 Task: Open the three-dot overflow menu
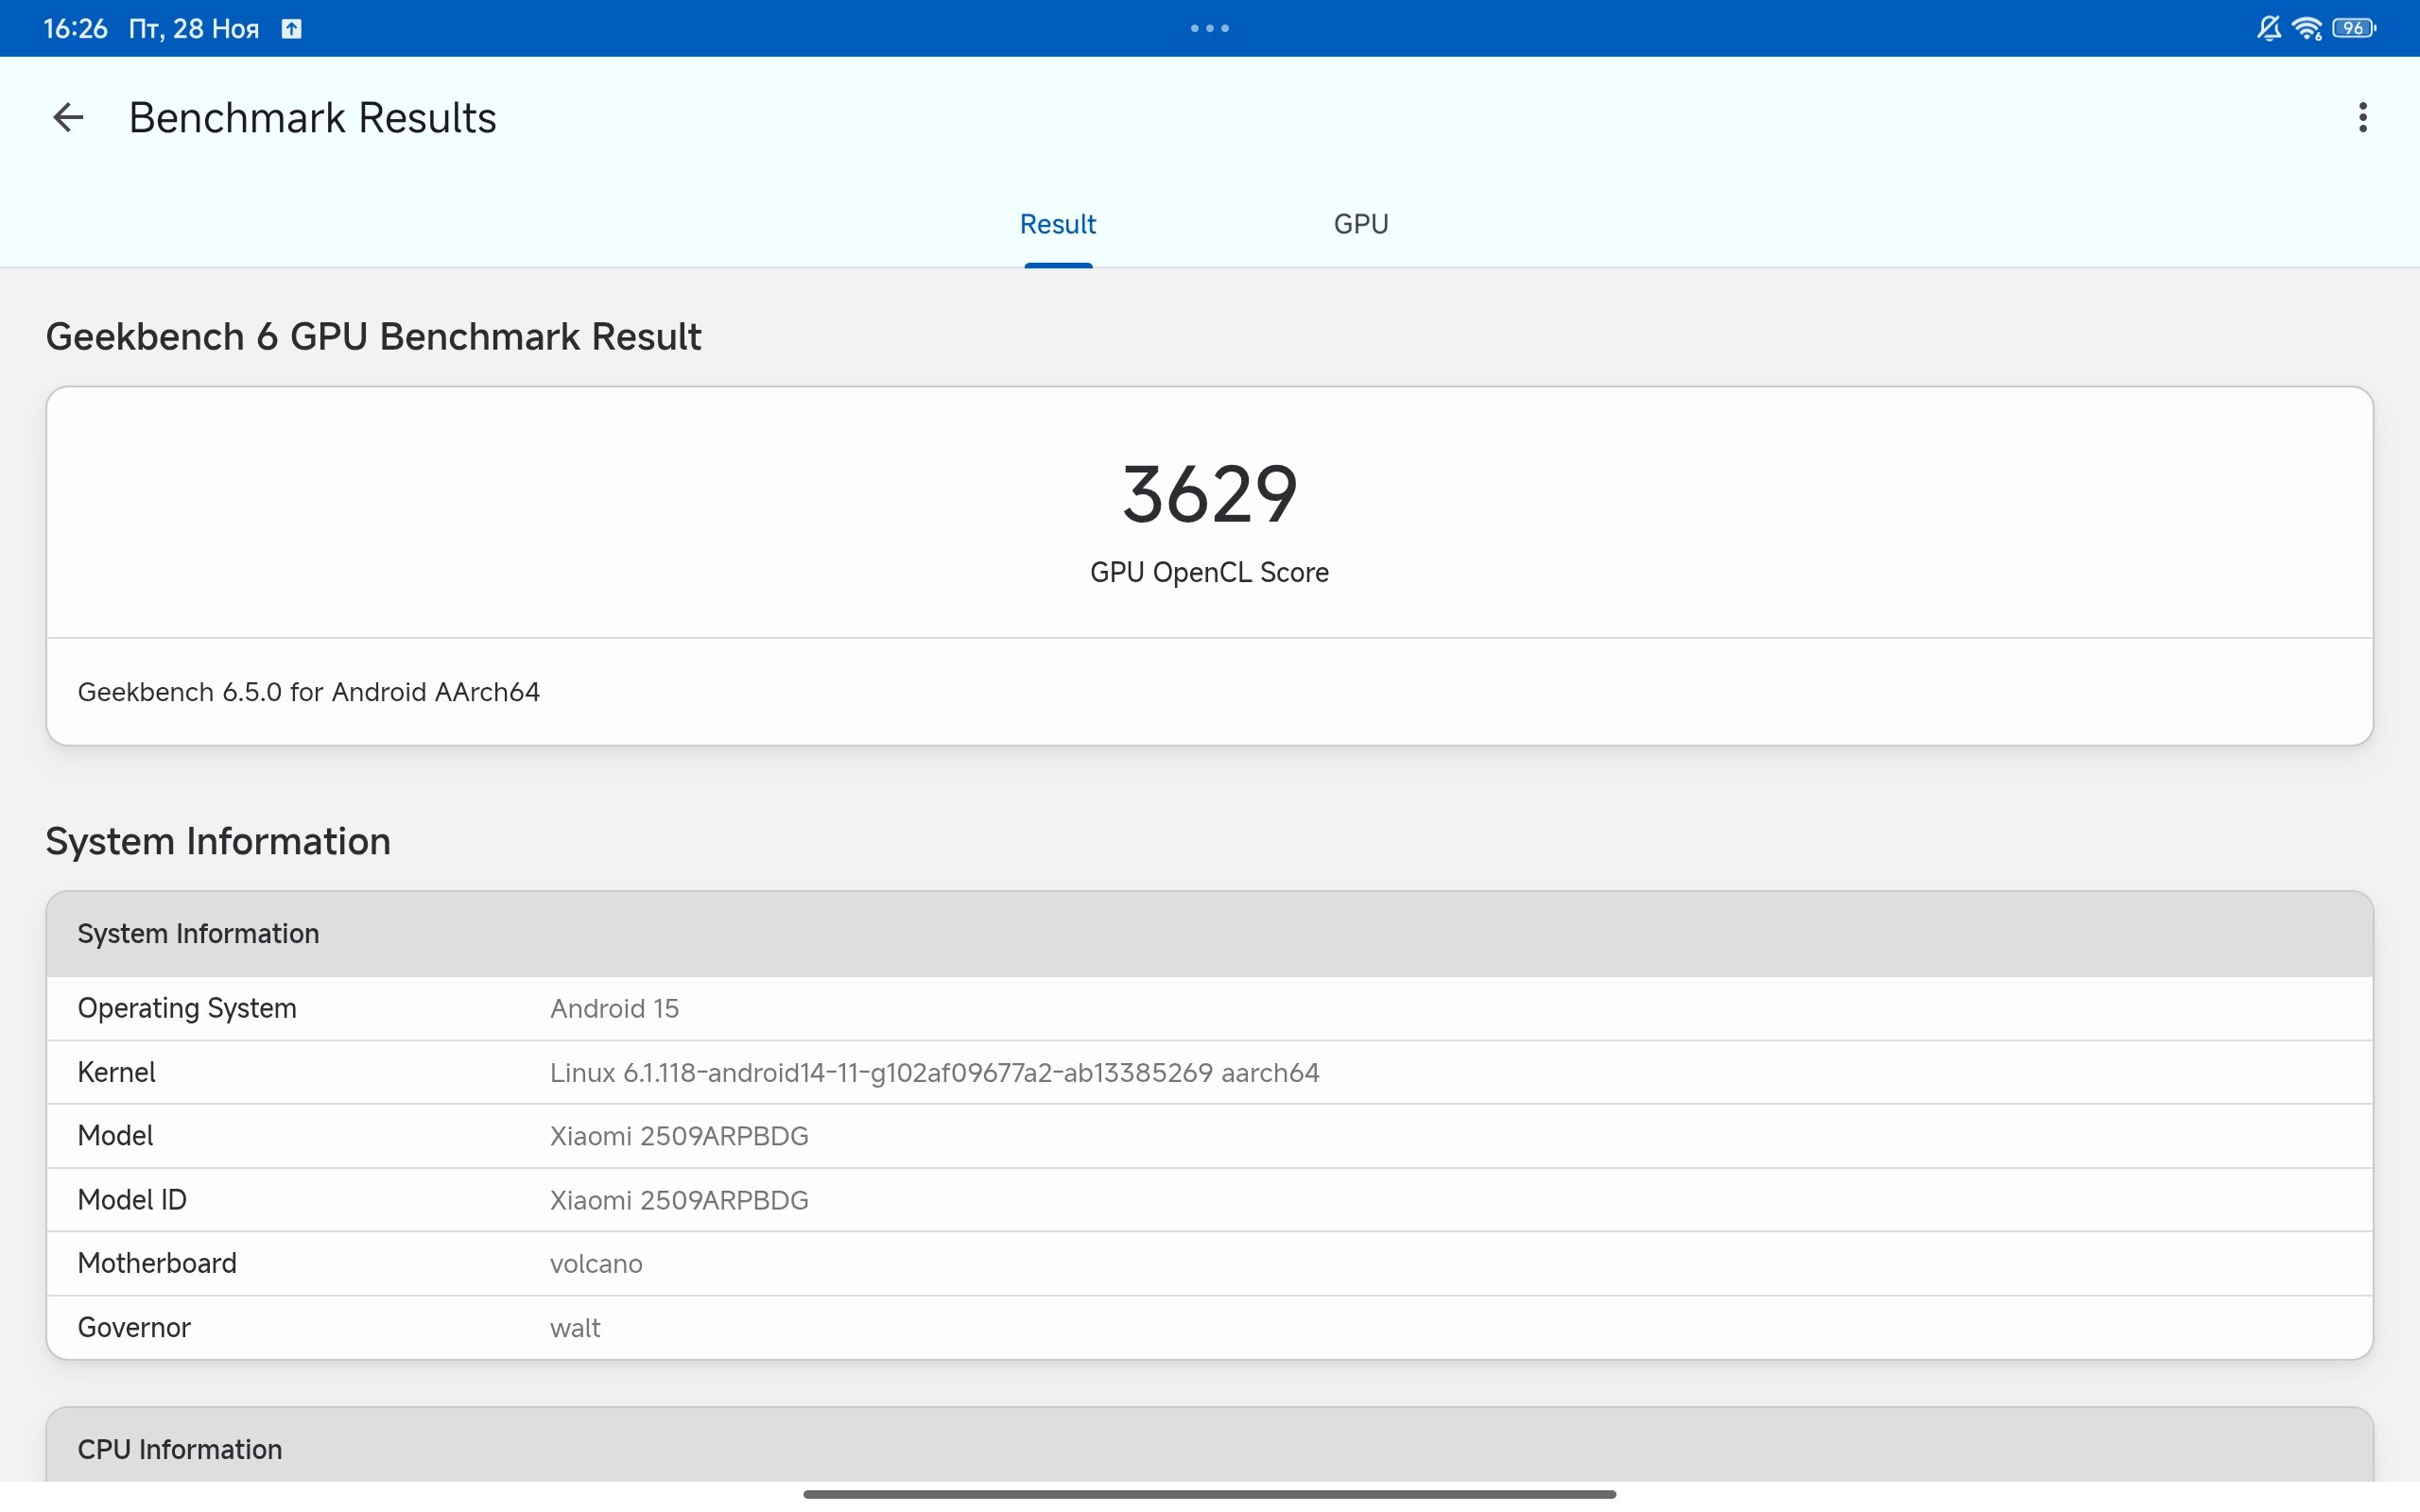click(x=2362, y=118)
